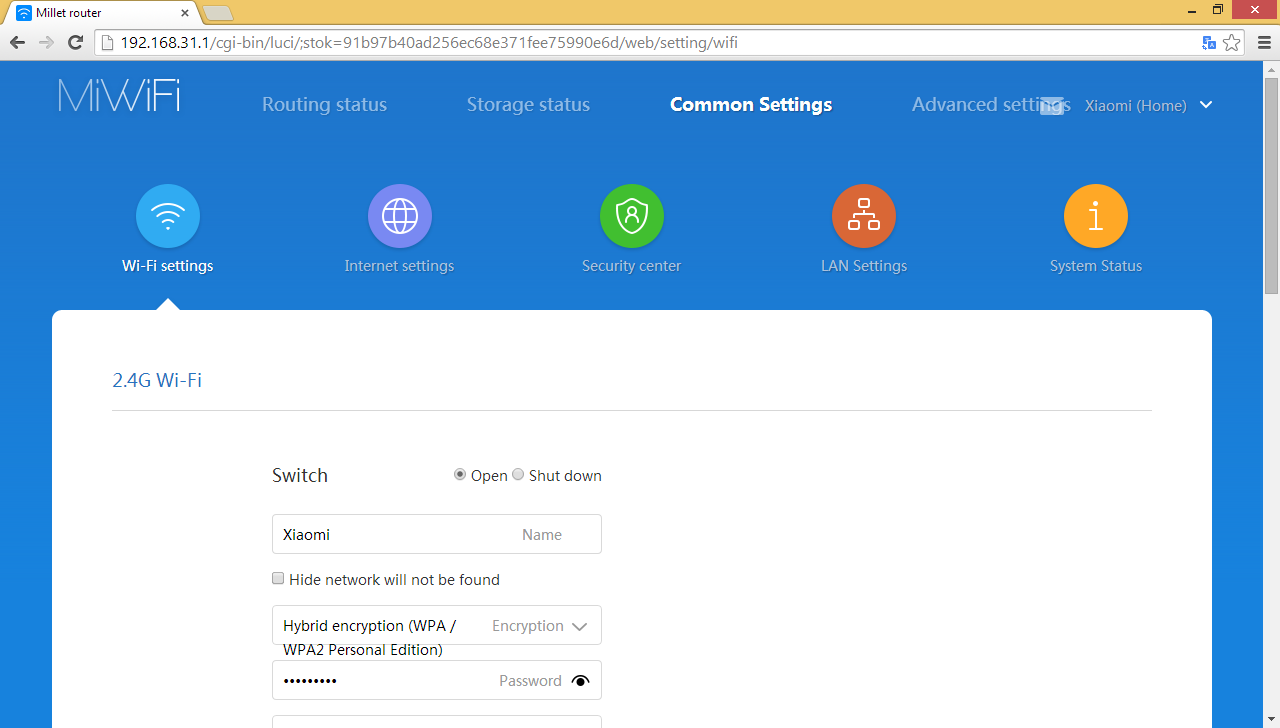Click the 2.4G Wi-Fi section heading
The width and height of the screenshot is (1280, 728).
click(x=157, y=380)
